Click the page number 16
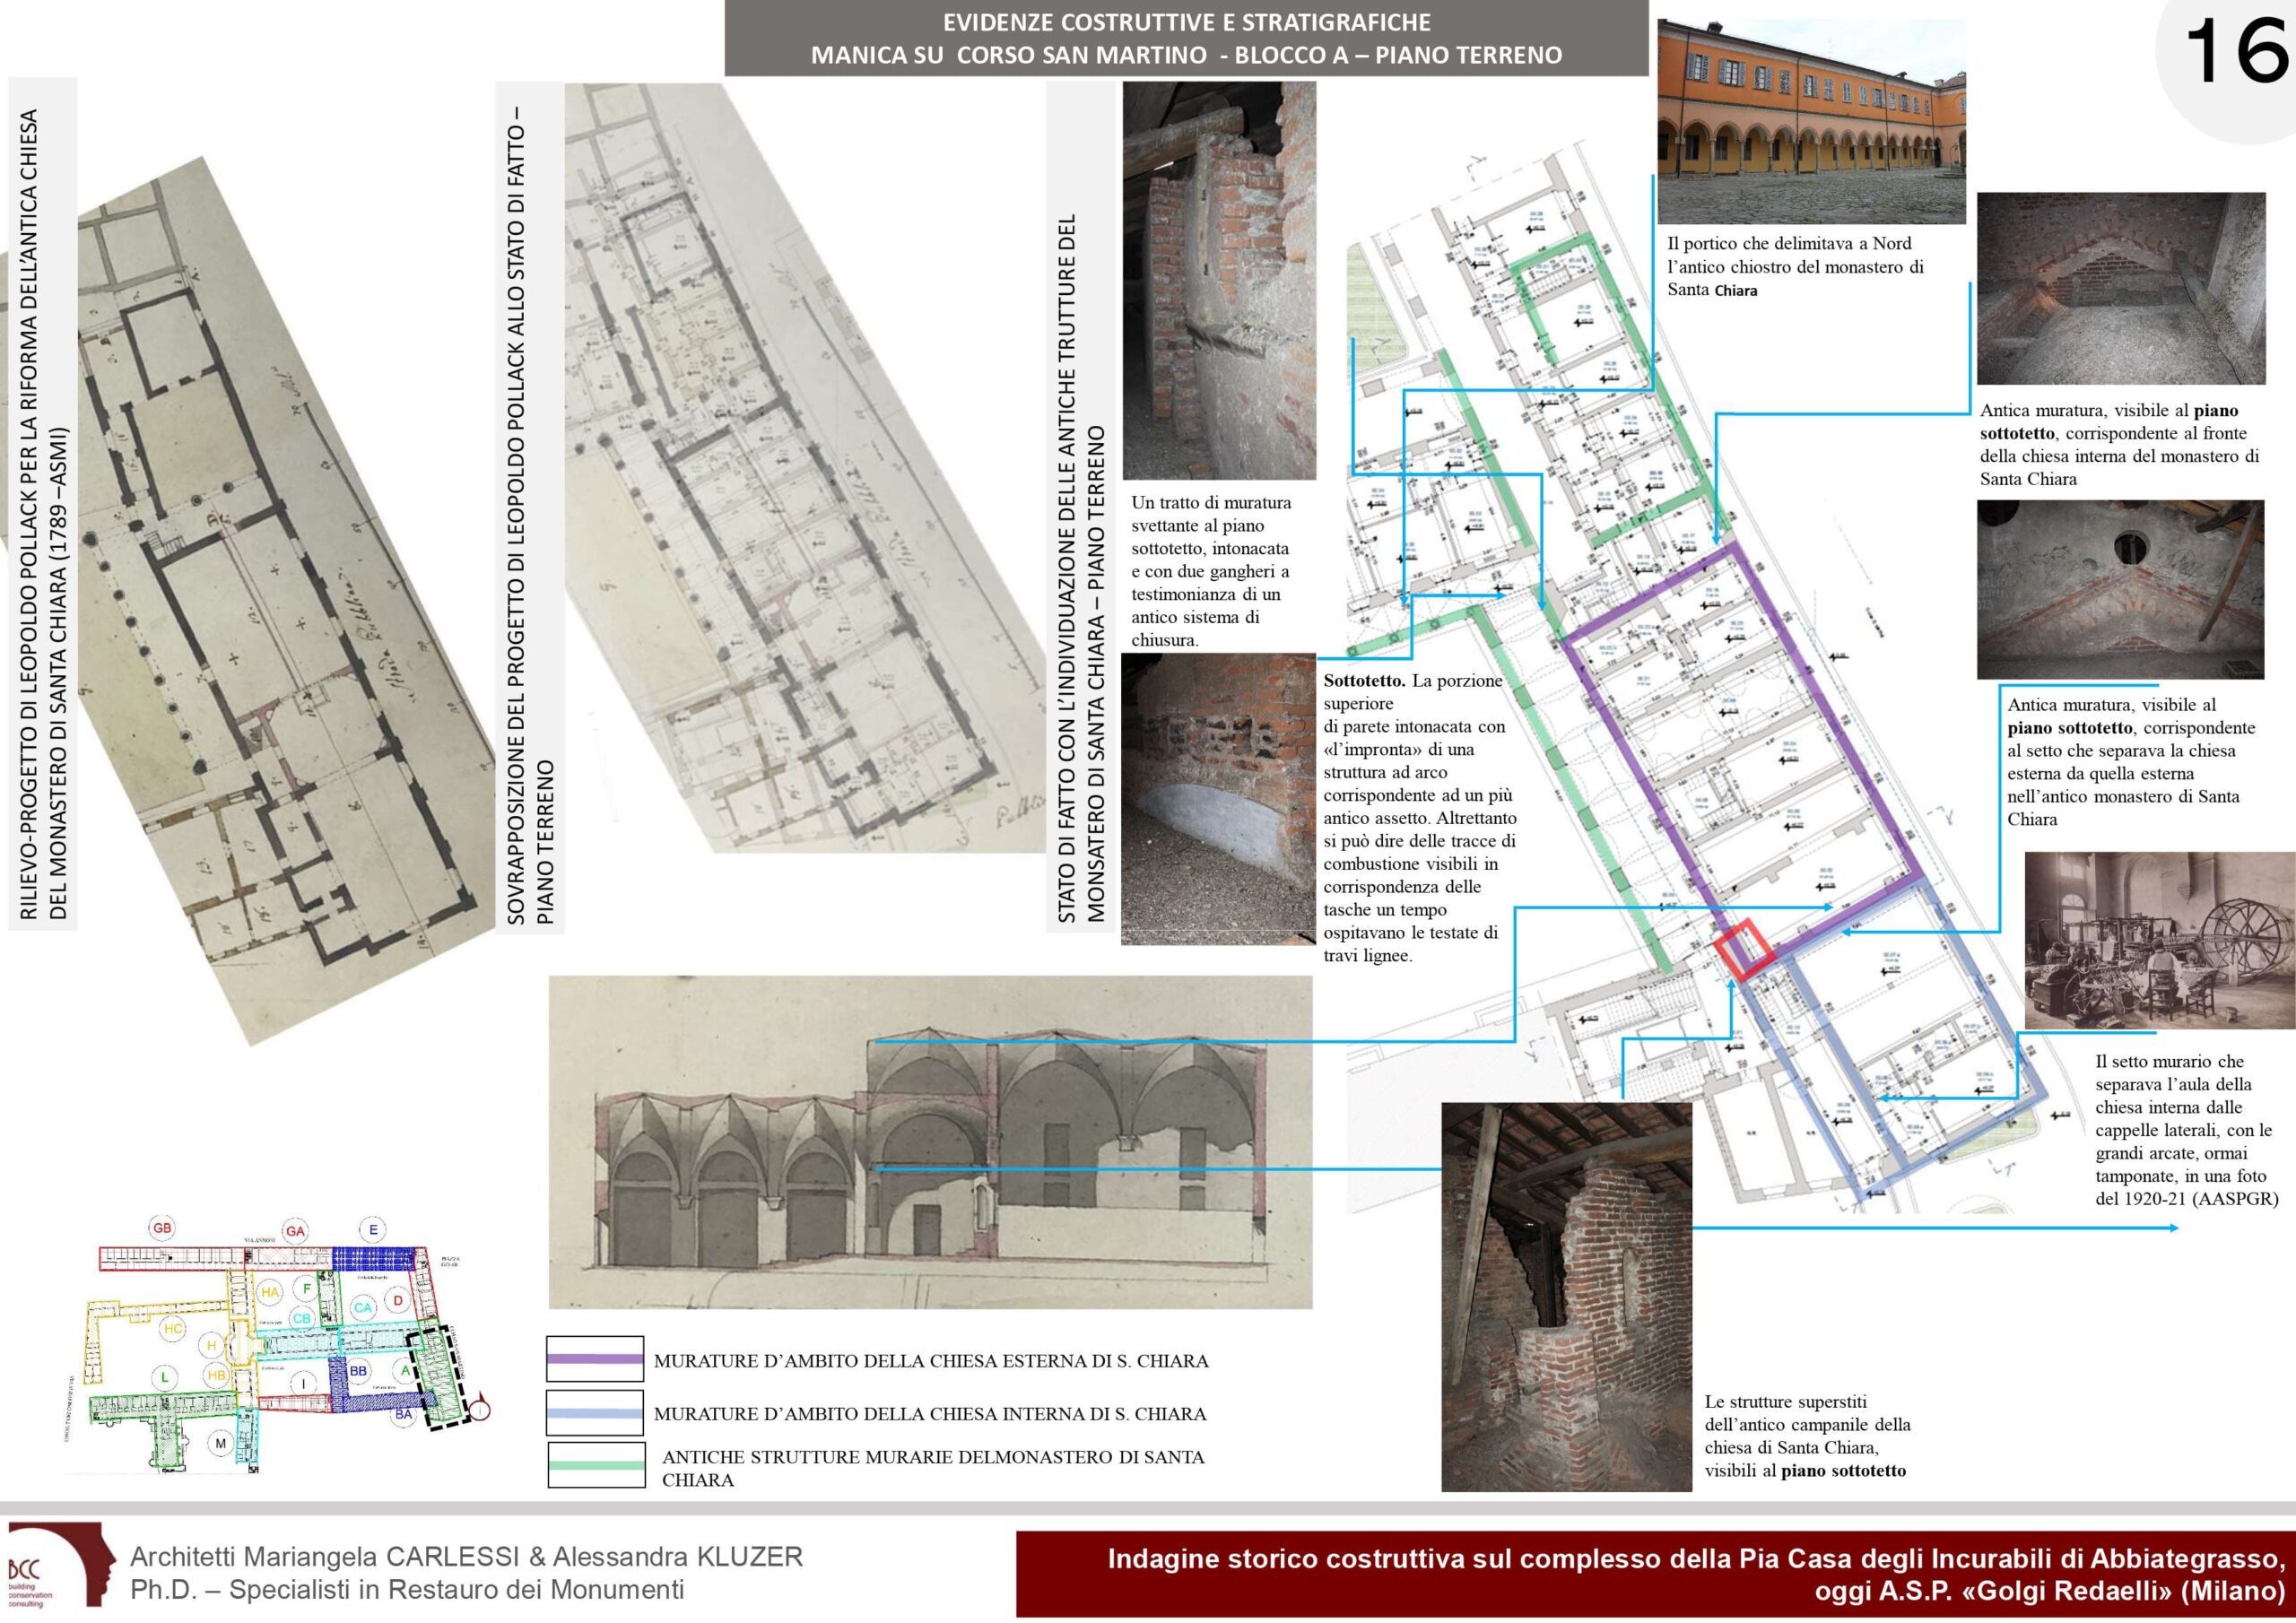Viewport: 2296px width, 1623px height. point(2236,52)
